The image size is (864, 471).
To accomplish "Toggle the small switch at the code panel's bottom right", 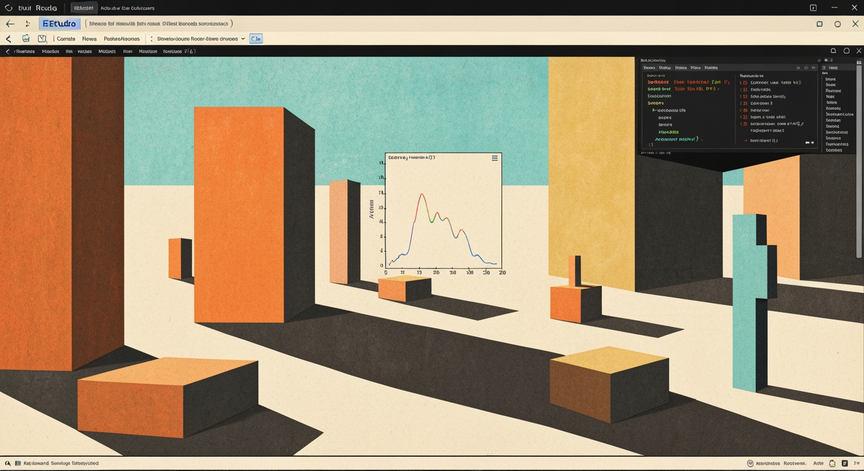I will coord(809,143).
